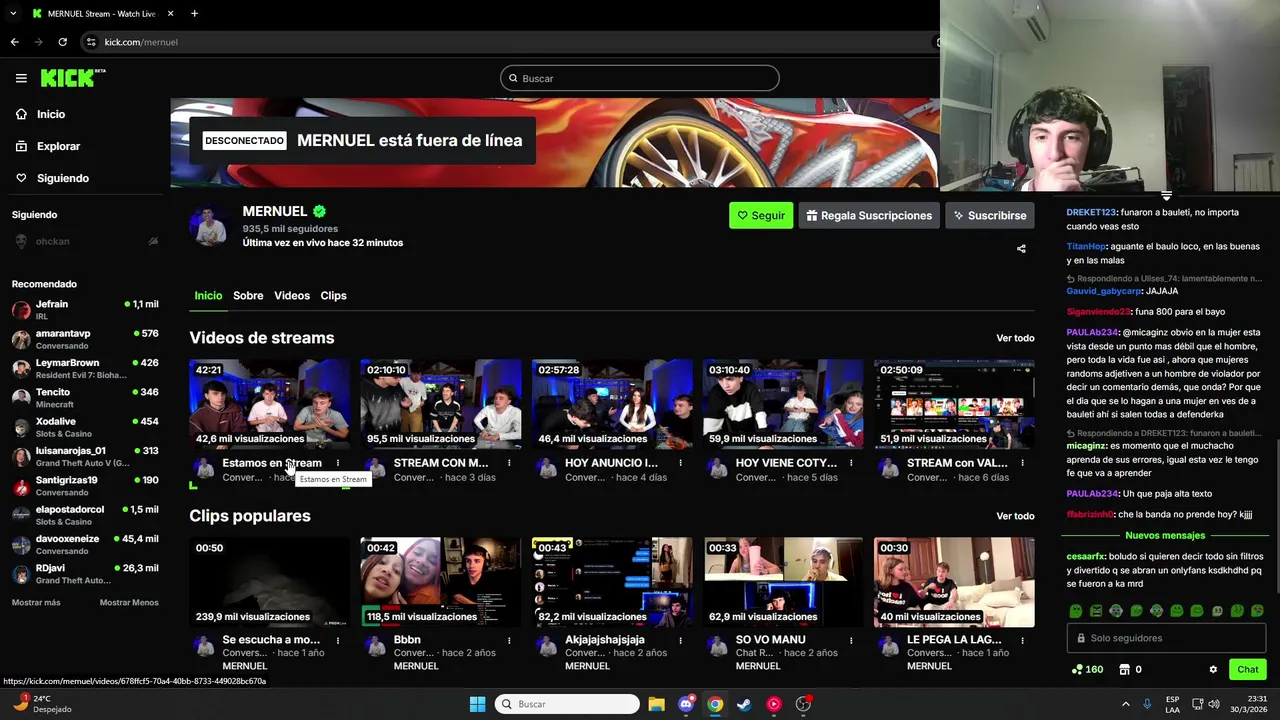Open options menu for 'LE PEGA LA LAG...' clip
Screen dimensions: 1280x720
click(1022, 640)
